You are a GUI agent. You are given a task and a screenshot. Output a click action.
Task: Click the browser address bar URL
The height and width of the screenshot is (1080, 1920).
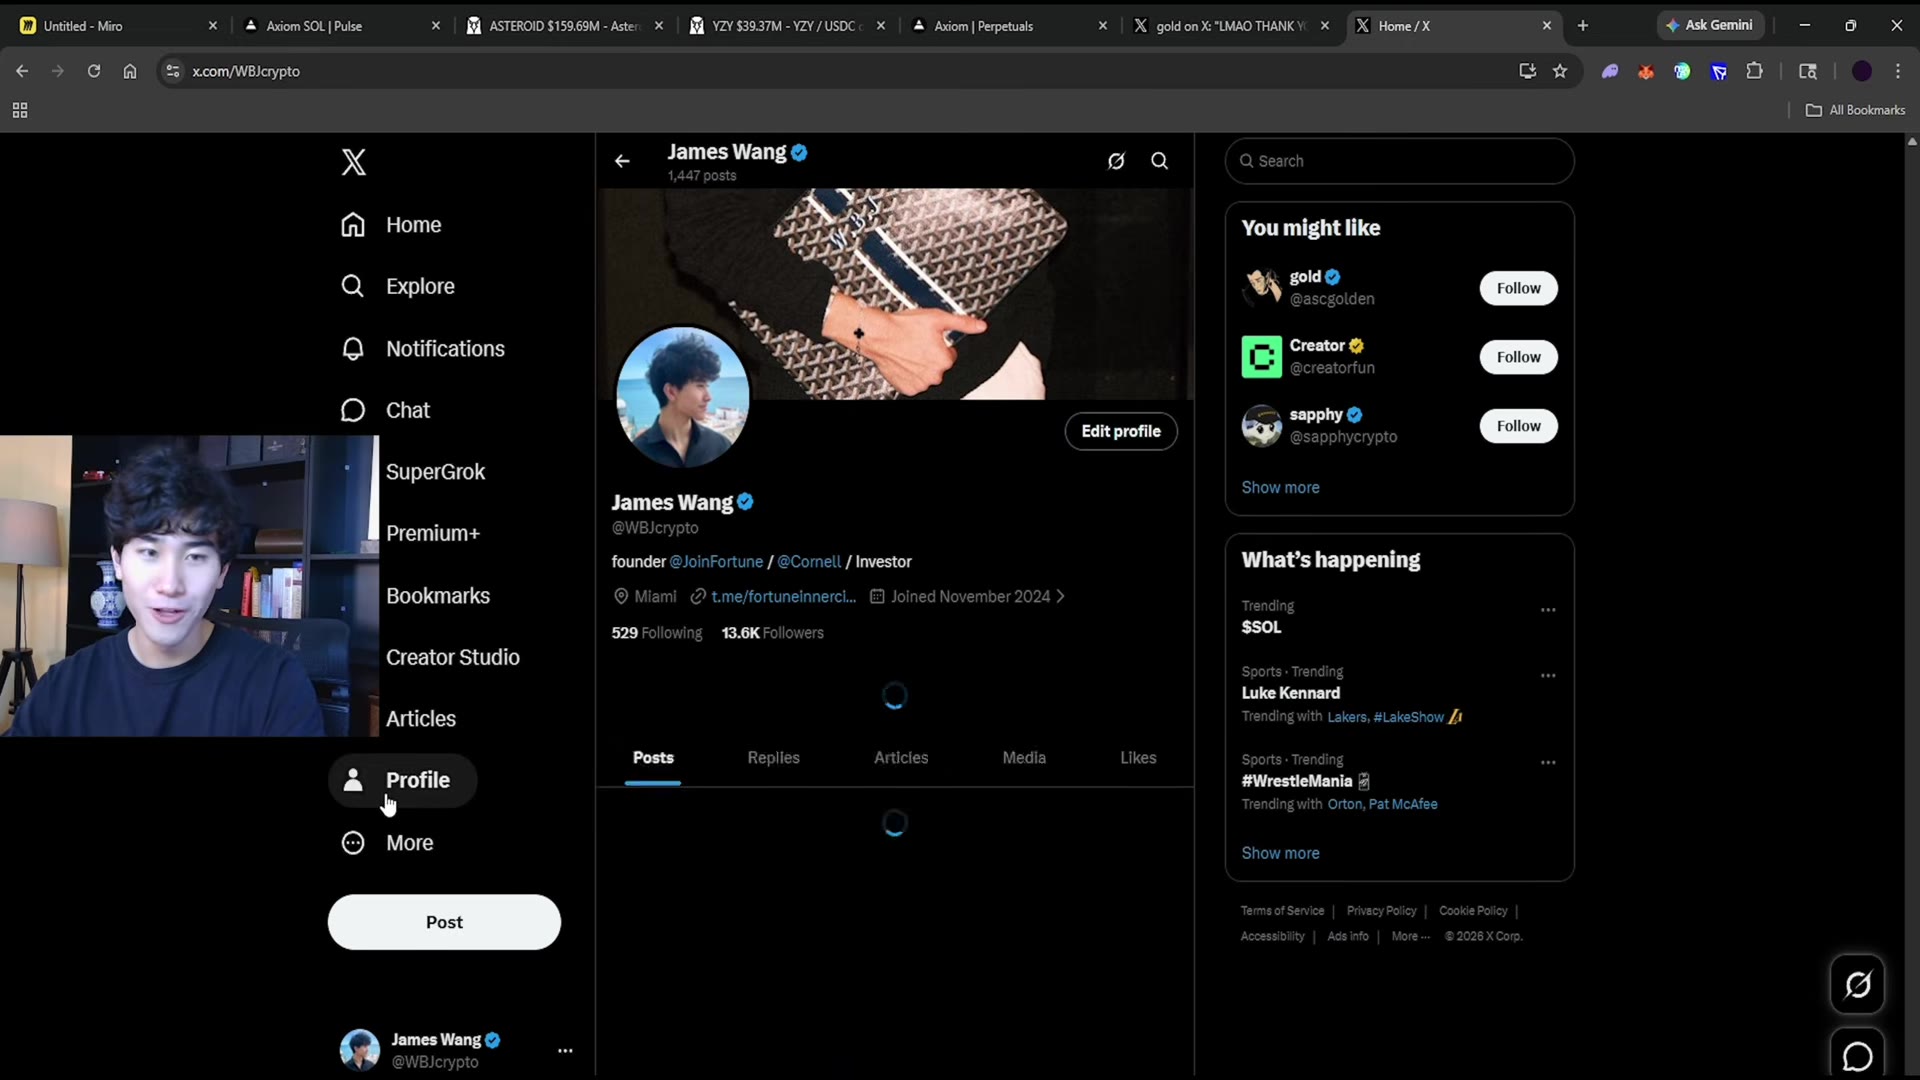(x=246, y=71)
